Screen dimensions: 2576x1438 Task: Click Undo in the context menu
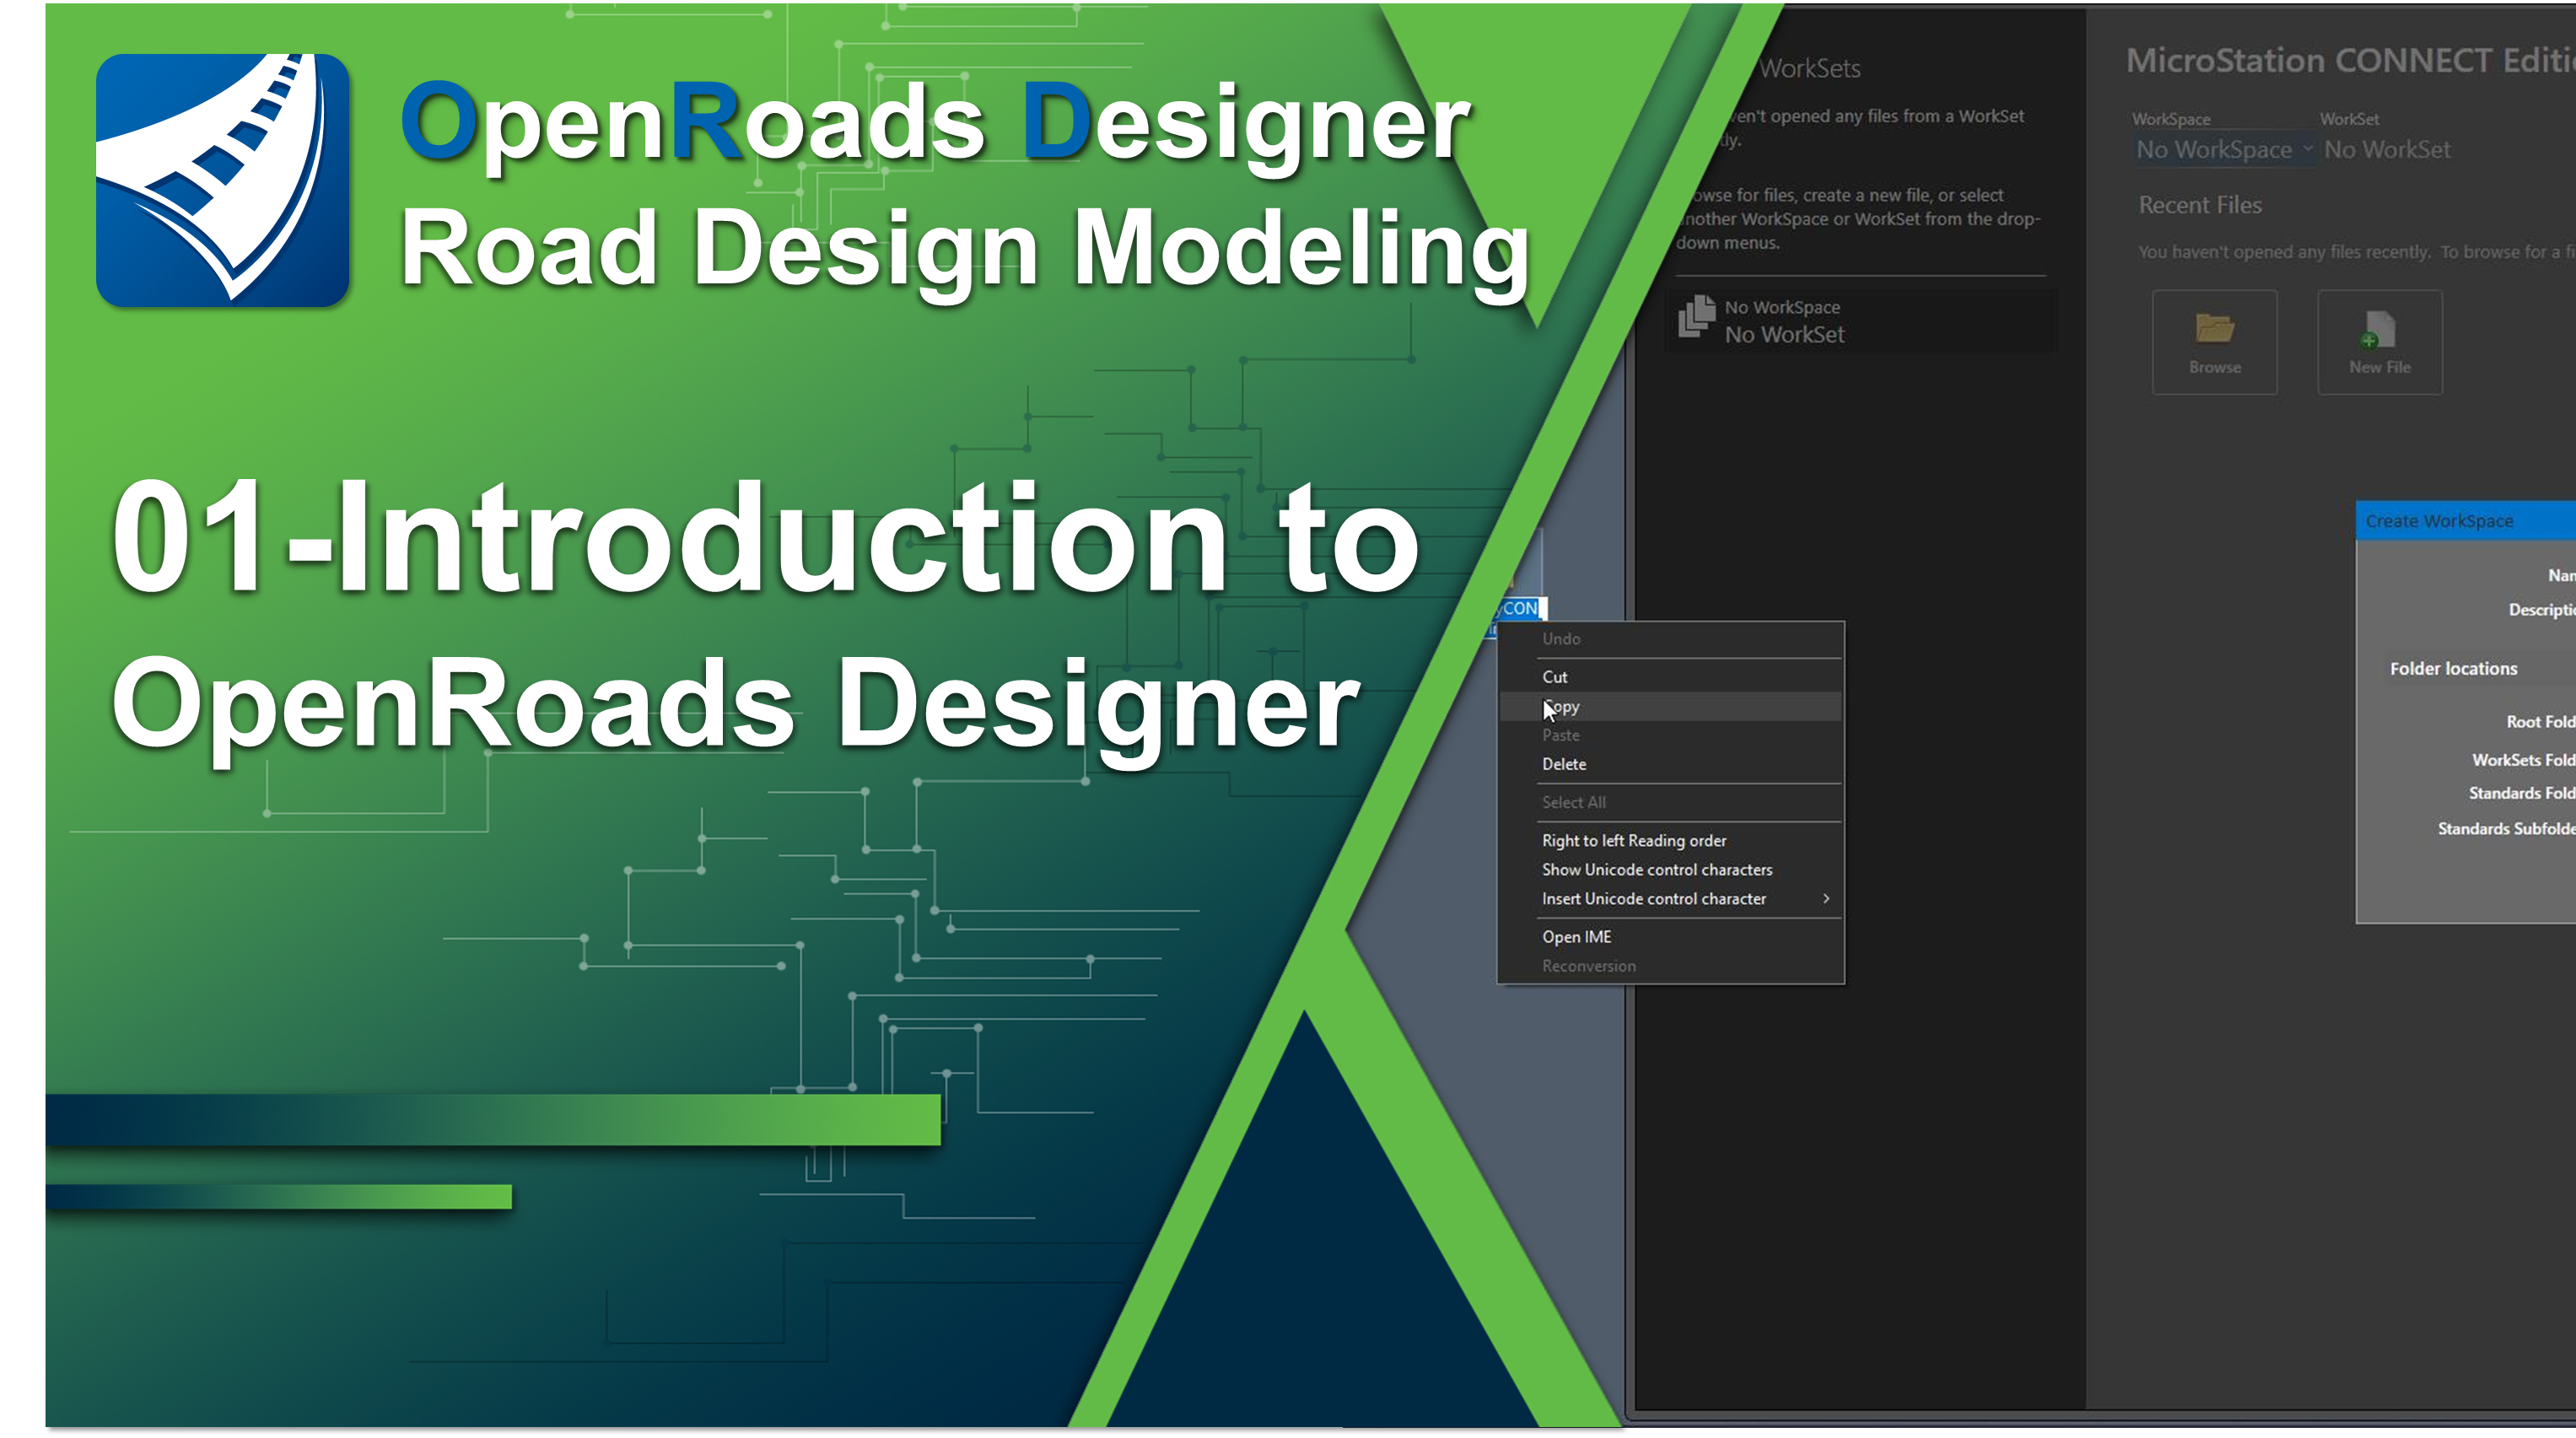pyautogui.click(x=1561, y=639)
